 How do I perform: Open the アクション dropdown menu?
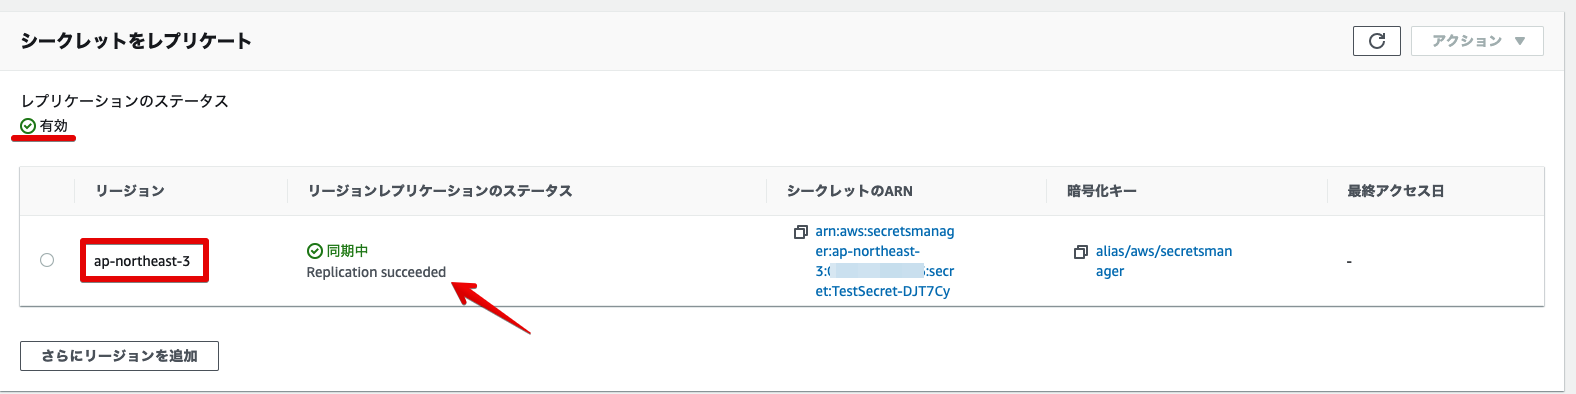point(1477,41)
